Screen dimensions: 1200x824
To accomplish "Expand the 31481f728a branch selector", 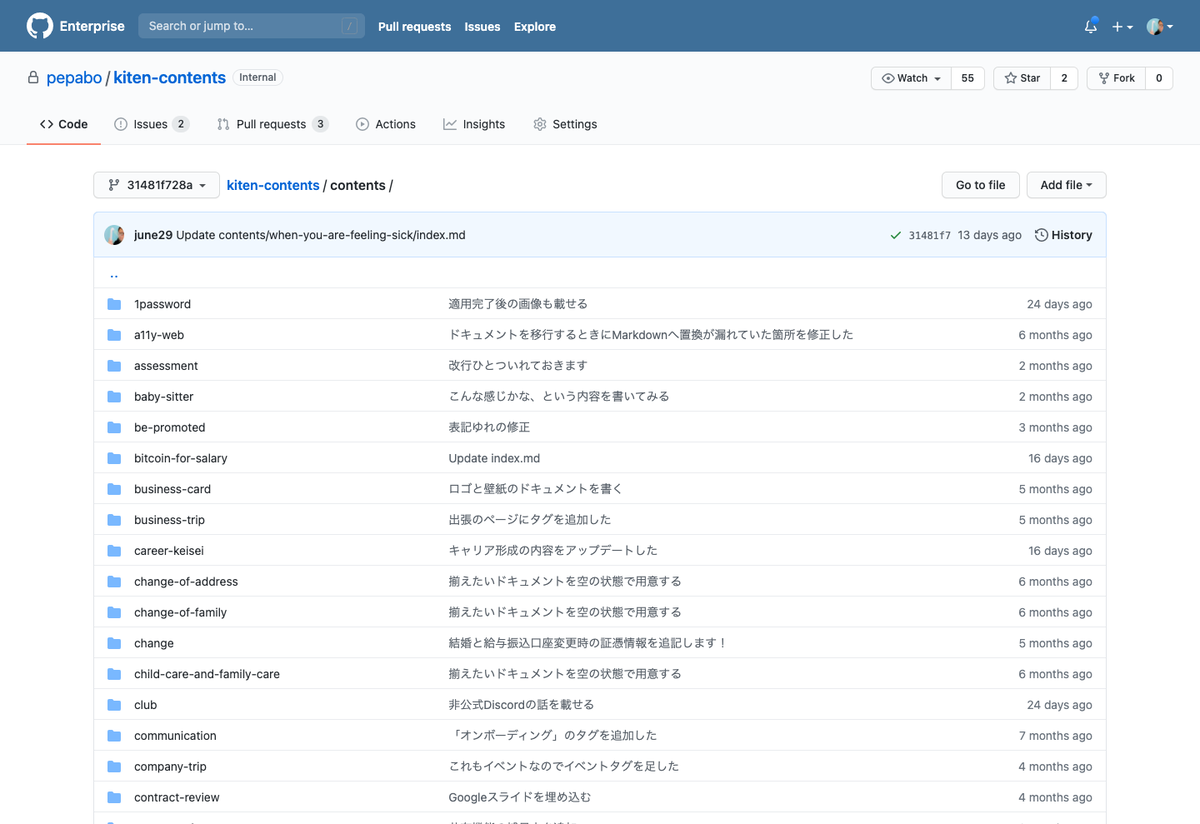I will (156, 185).
